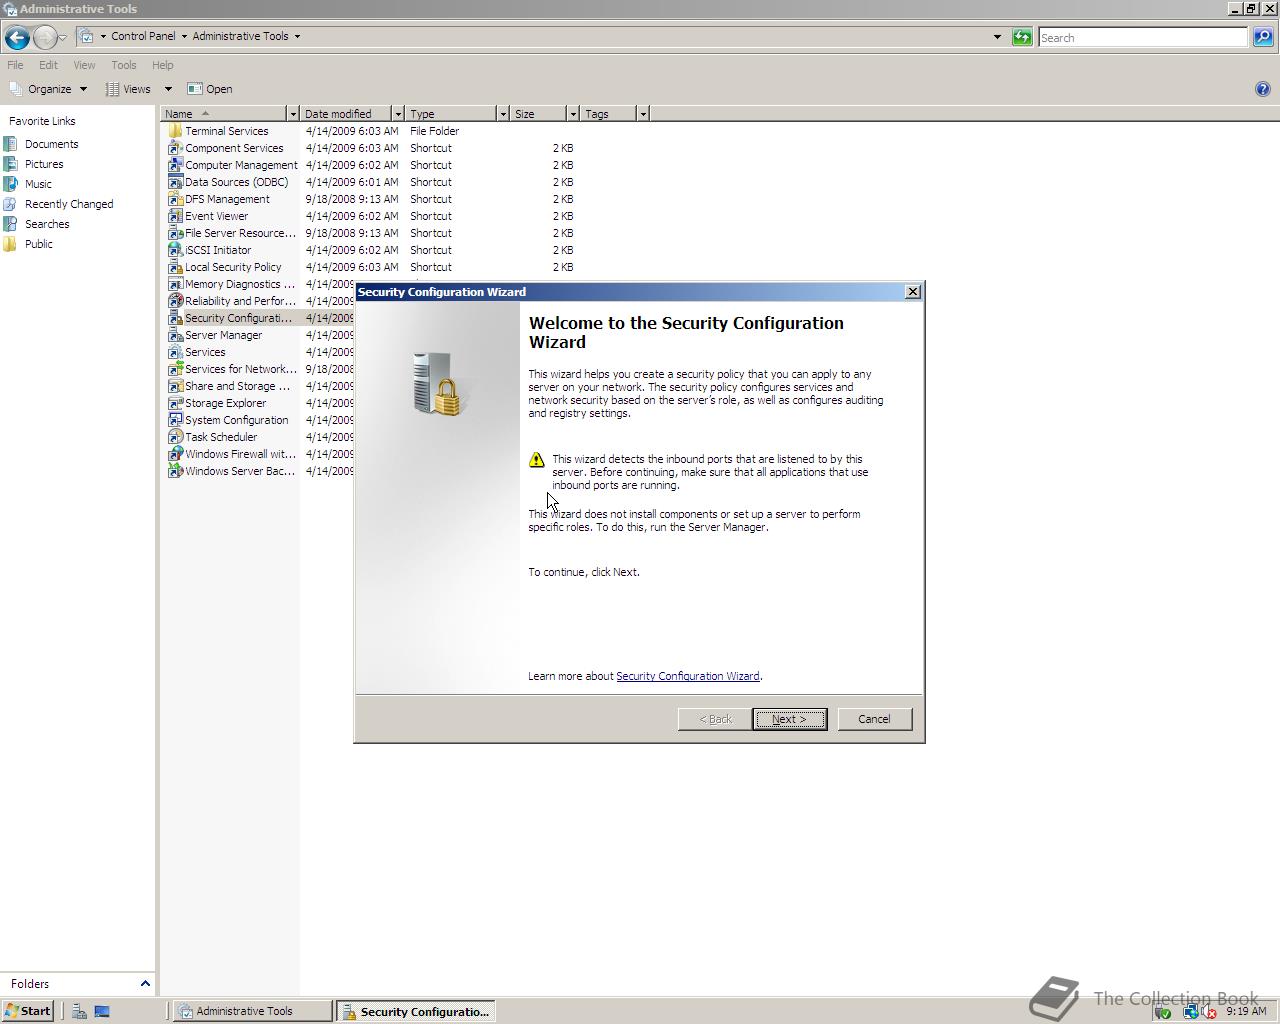Close the Security Configuration Wizard dialog
Screen dimensions: 1280x1024
tap(912, 292)
